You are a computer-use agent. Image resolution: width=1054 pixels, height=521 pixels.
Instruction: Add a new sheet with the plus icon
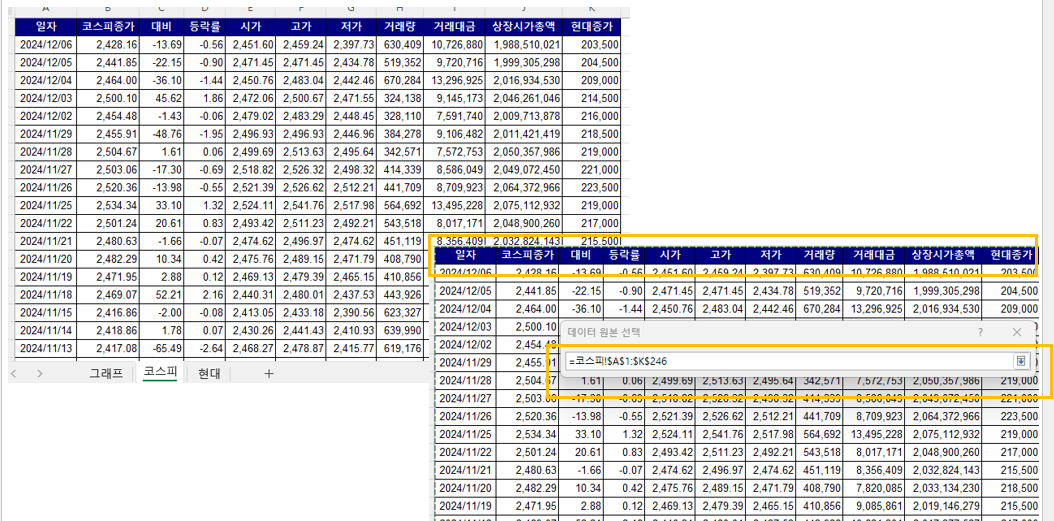(x=268, y=374)
